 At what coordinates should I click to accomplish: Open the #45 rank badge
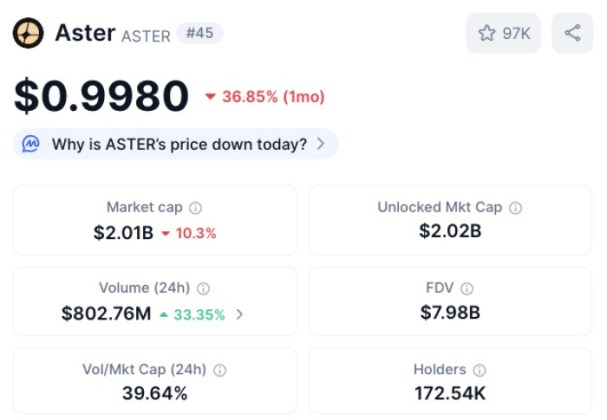(x=199, y=34)
